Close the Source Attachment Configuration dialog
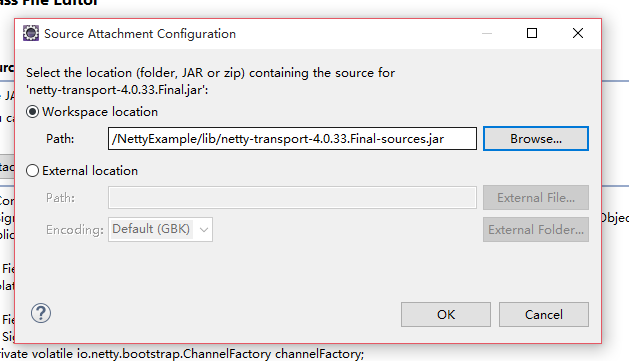Viewport: 629px width, 361px height. pos(578,33)
